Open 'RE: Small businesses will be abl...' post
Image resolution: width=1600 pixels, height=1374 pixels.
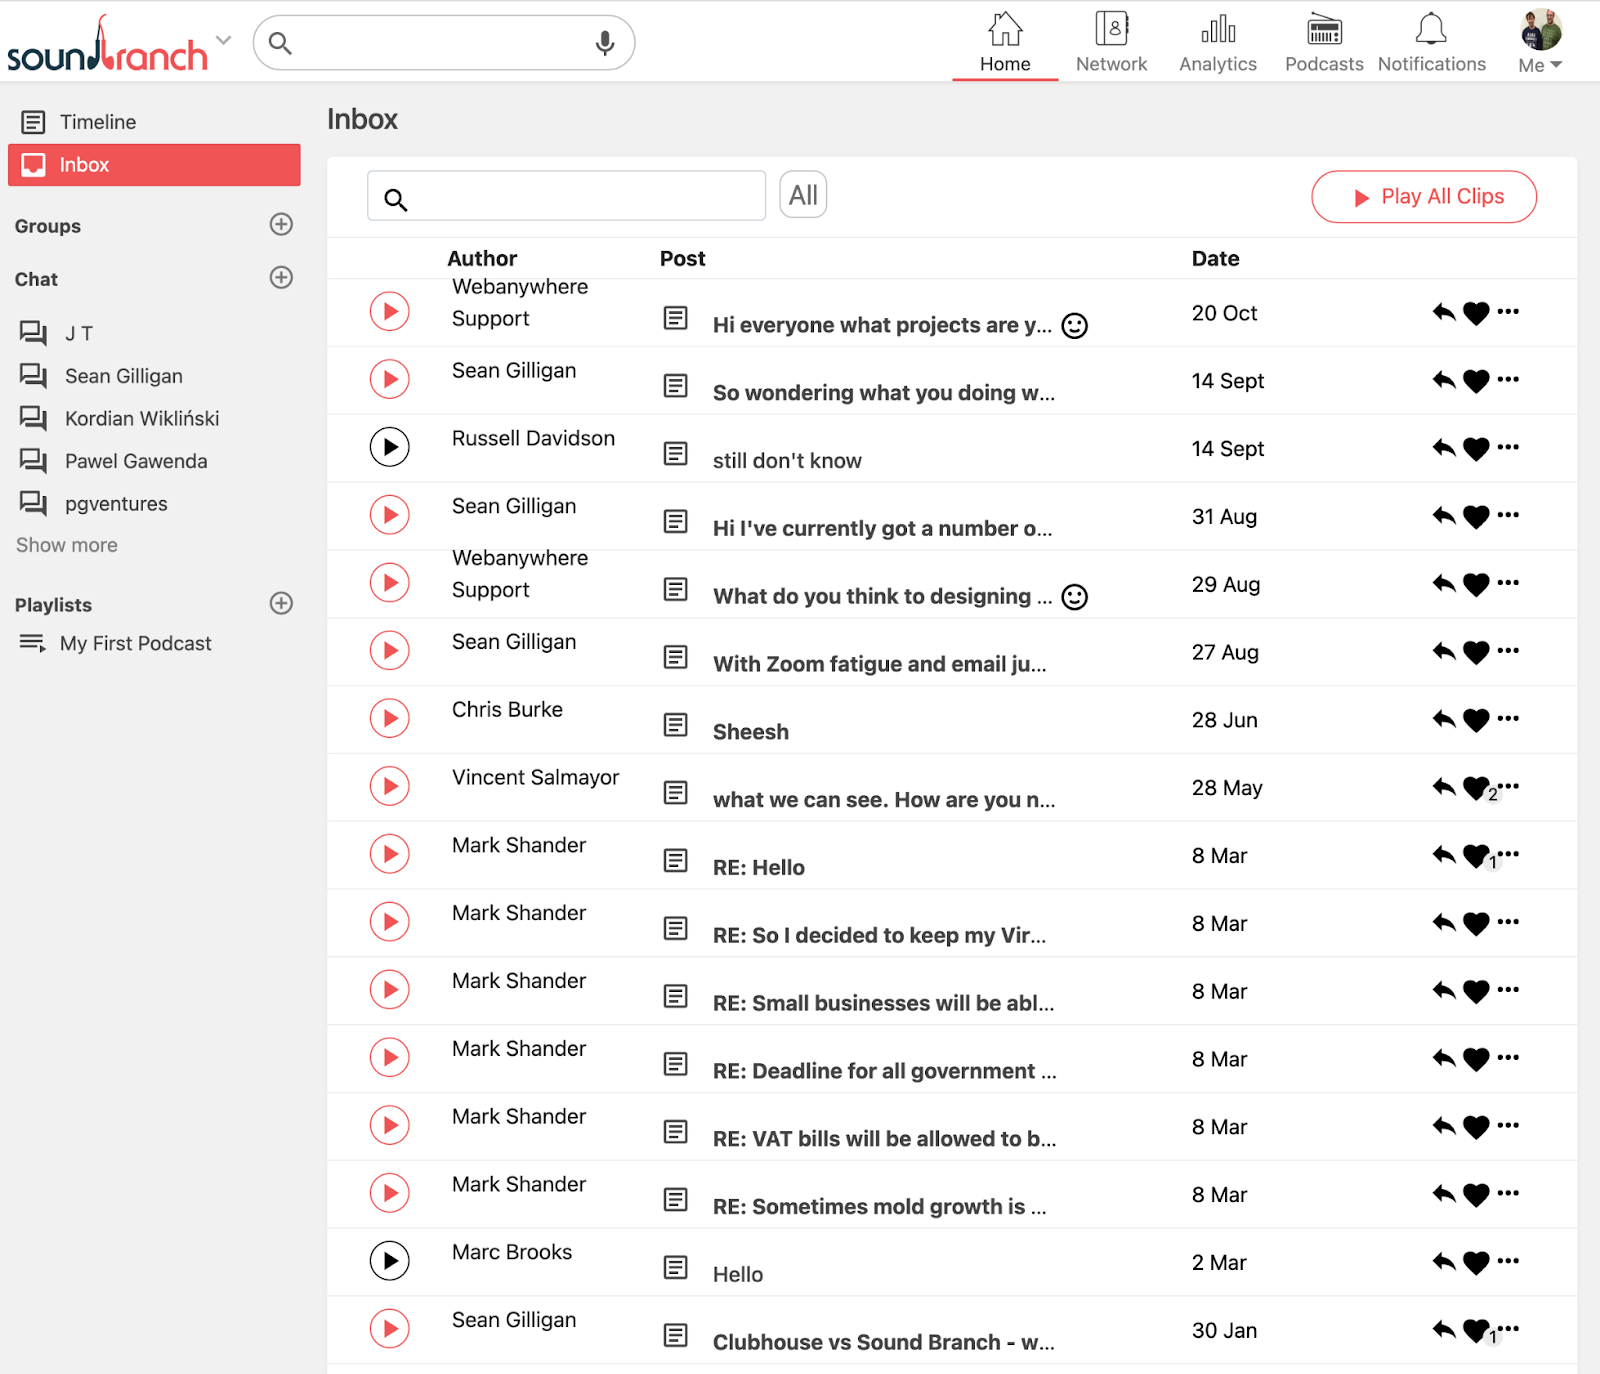pos(883,1003)
